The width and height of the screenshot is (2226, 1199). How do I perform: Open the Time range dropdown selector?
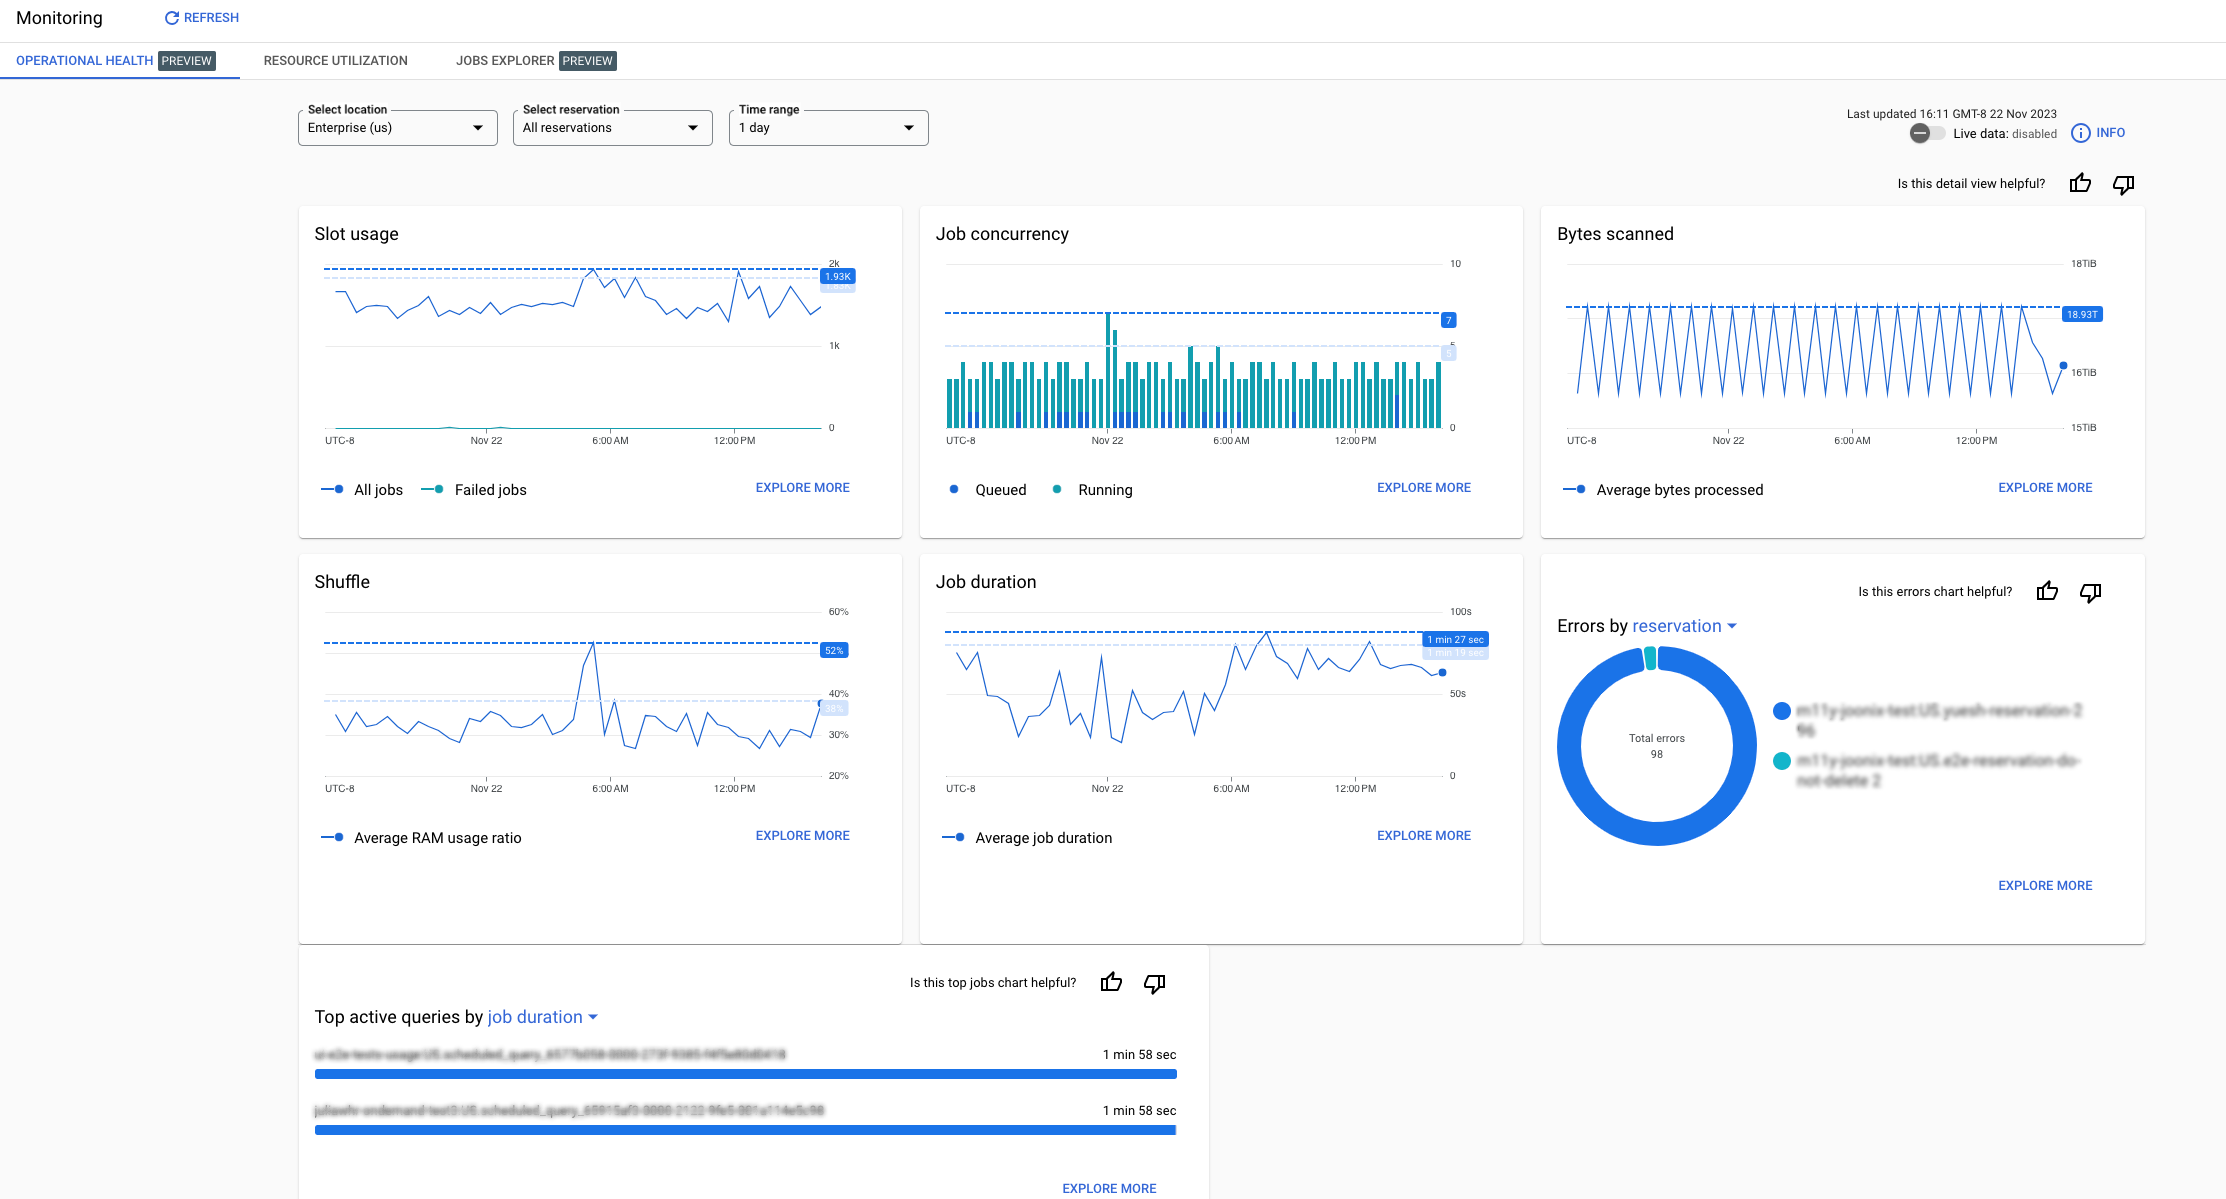[825, 127]
